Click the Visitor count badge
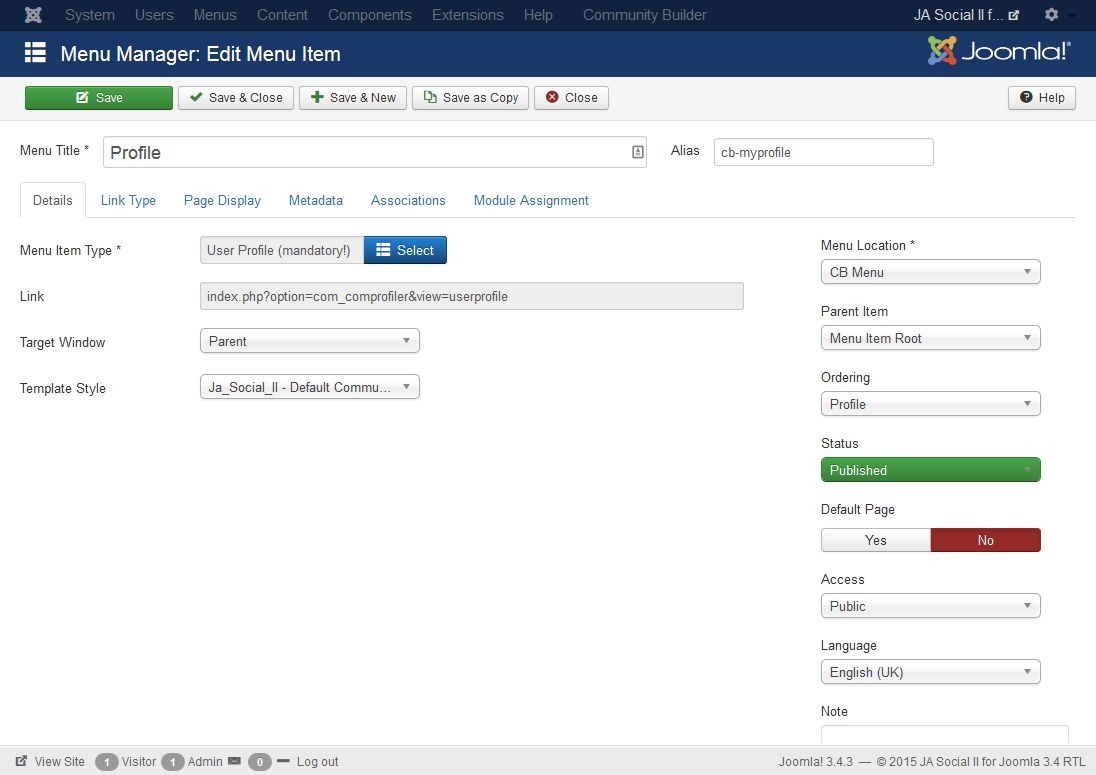 point(107,762)
